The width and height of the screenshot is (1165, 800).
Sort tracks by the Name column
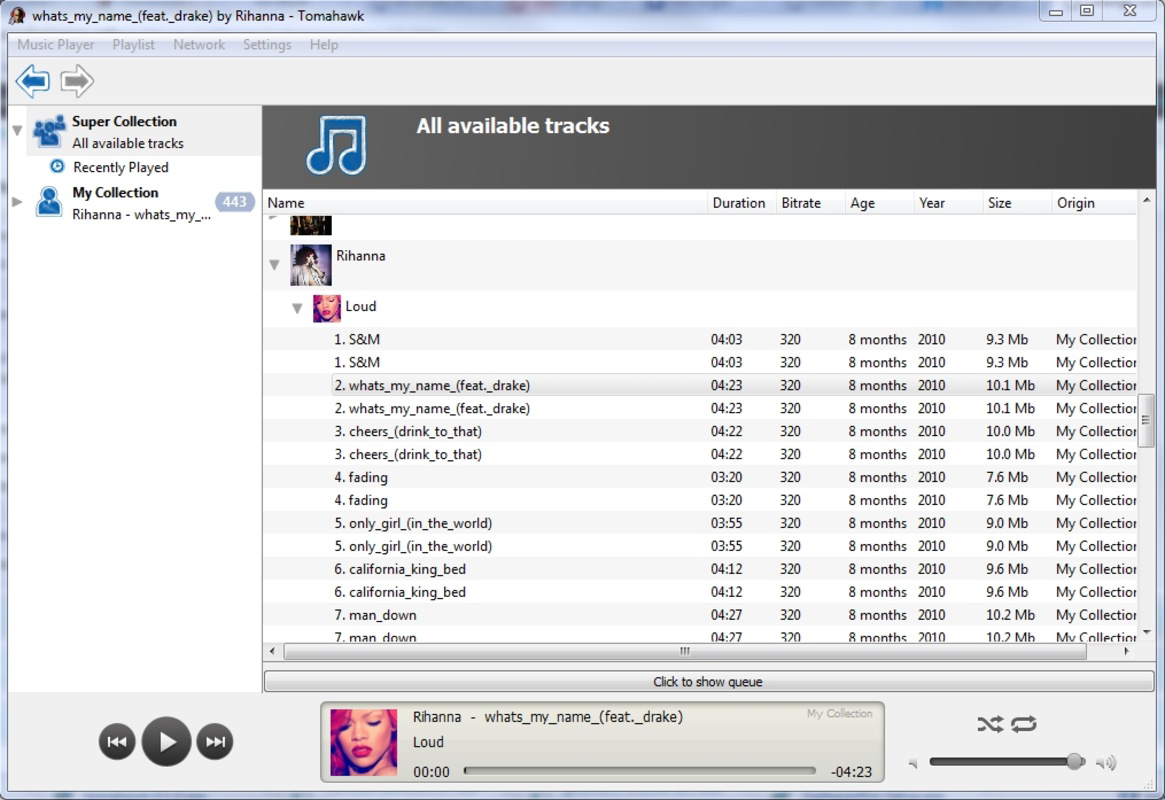[484, 203]
